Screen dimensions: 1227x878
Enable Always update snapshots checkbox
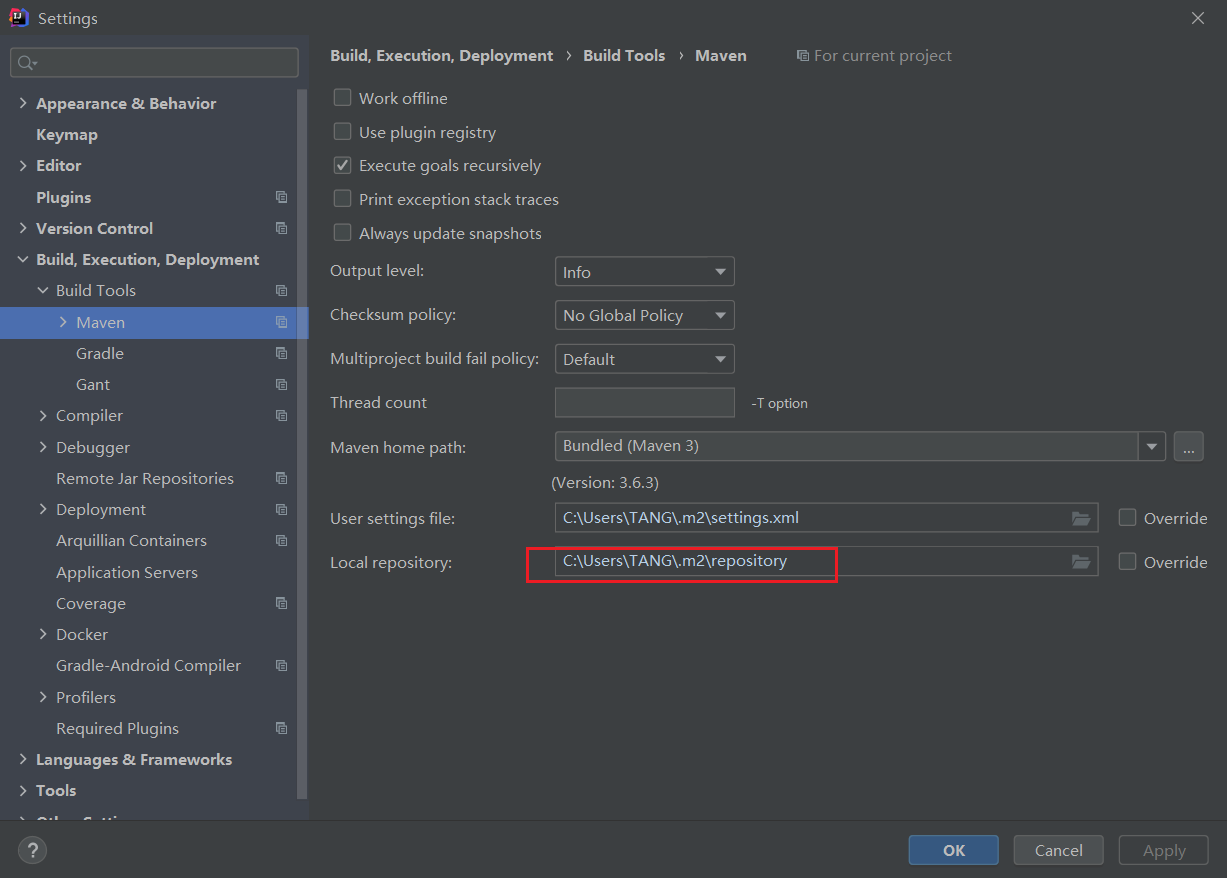[343, 233]
